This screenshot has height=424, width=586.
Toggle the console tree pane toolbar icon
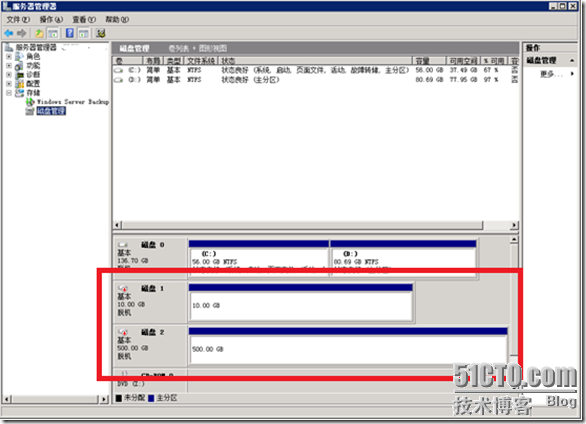pyautogui.click(x=53, y=33)
